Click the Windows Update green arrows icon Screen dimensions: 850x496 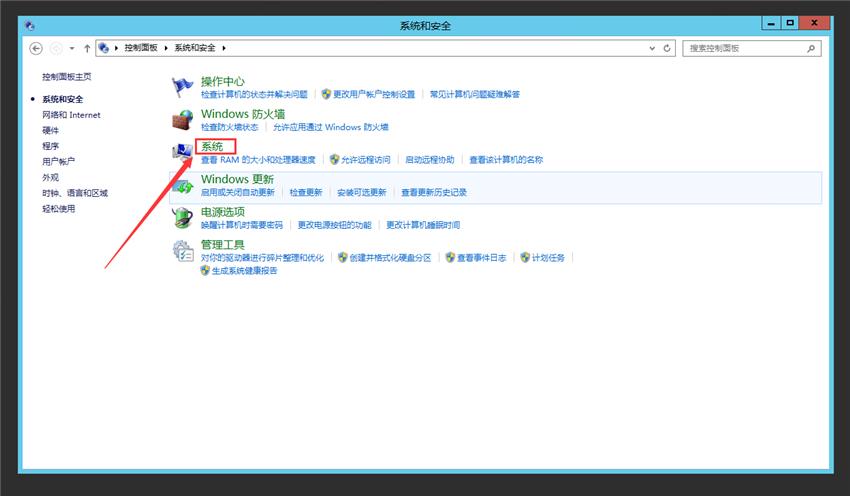point(183,186)
